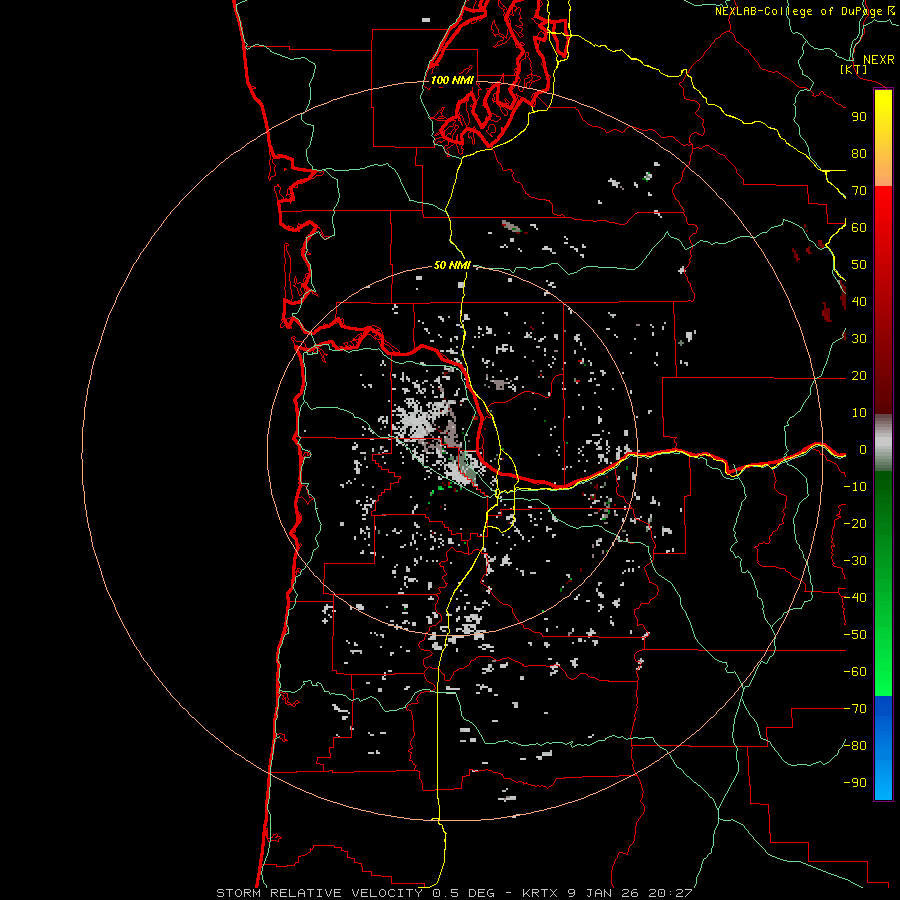The height and width of the screenshot is (900, 900).
Task: Click the -30 scale value
Action: click(x=855, y=561)
